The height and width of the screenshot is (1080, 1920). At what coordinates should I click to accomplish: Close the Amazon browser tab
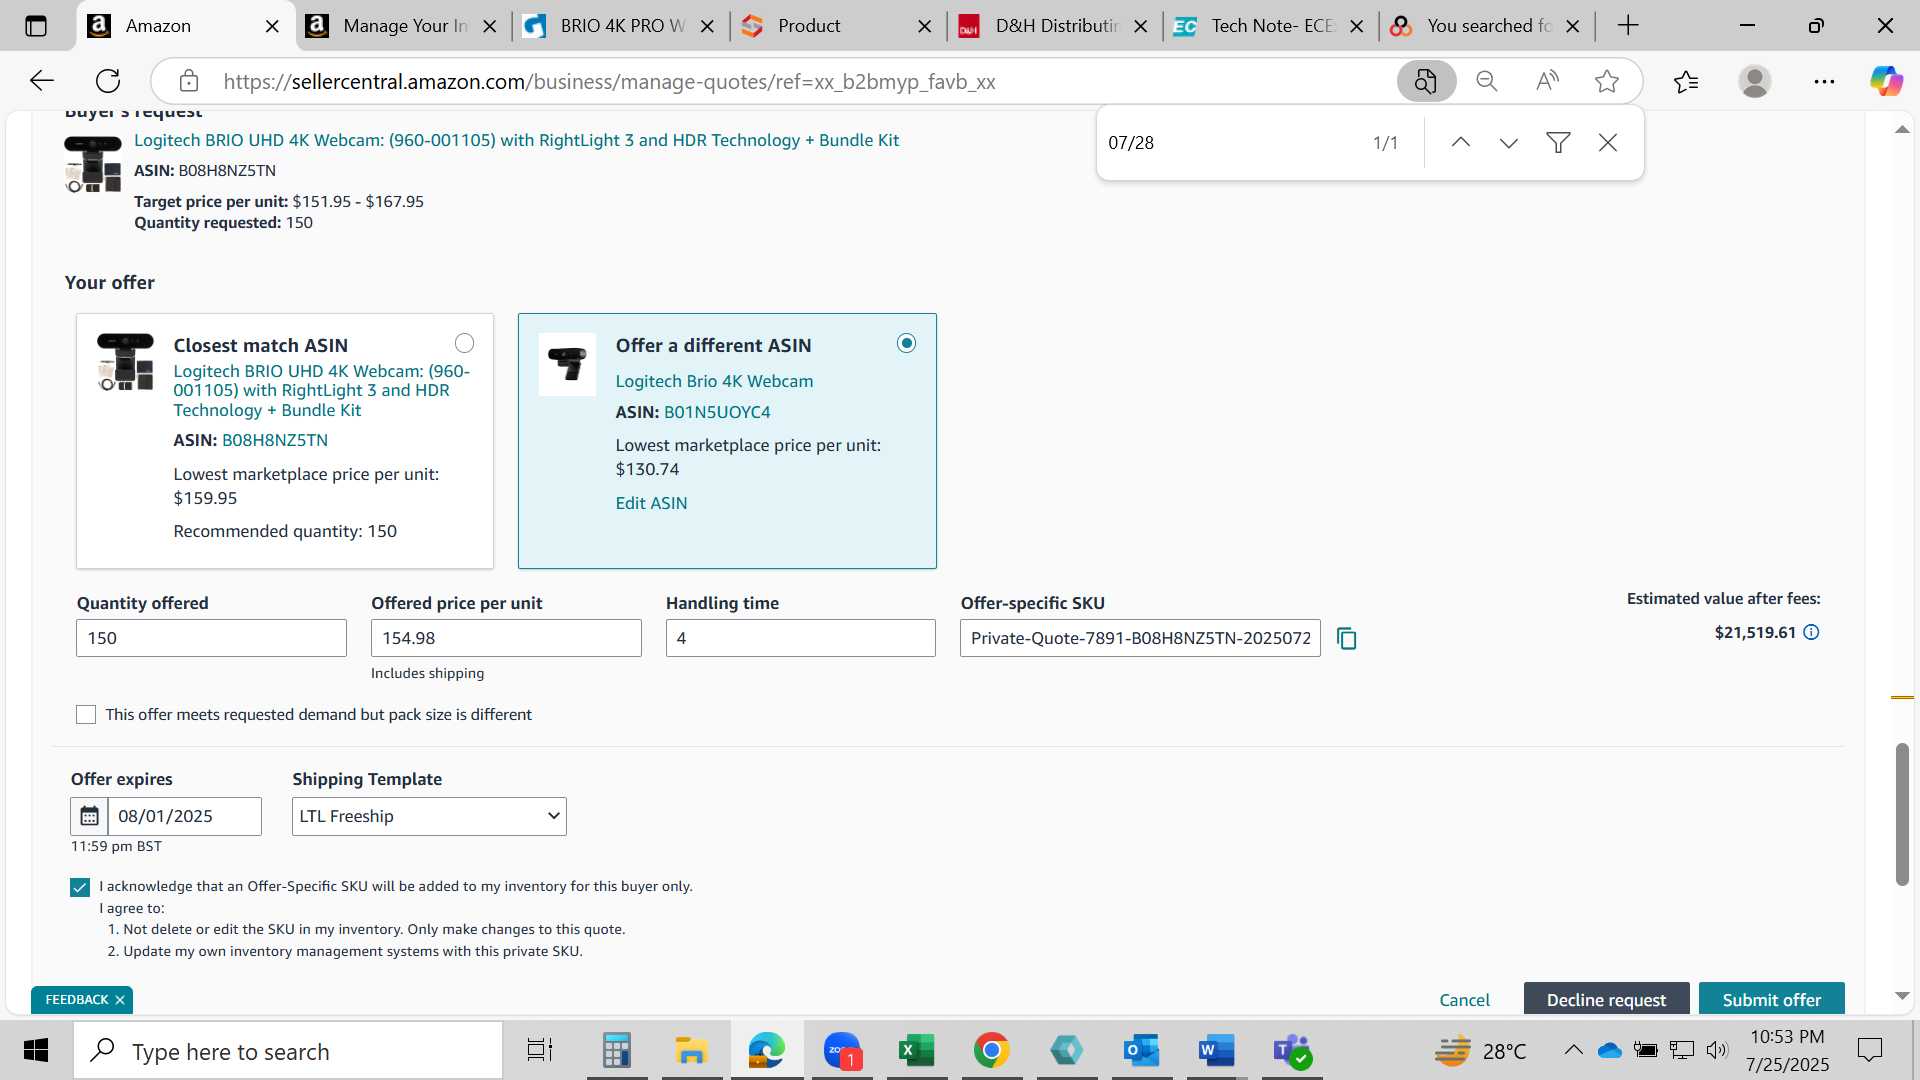pyautogui.click(x=272, y=26)
